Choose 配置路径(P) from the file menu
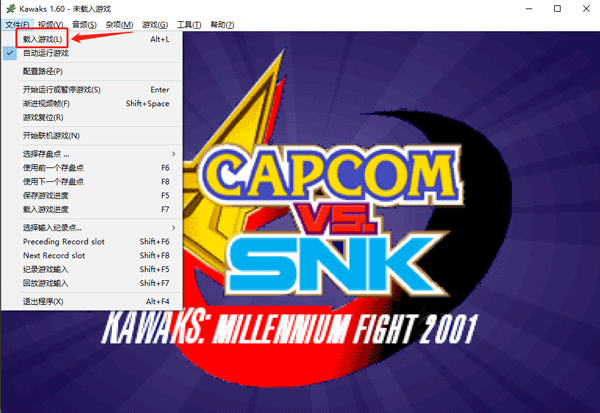Viewport: 600px width, 413px height. (x=91, y=72)
